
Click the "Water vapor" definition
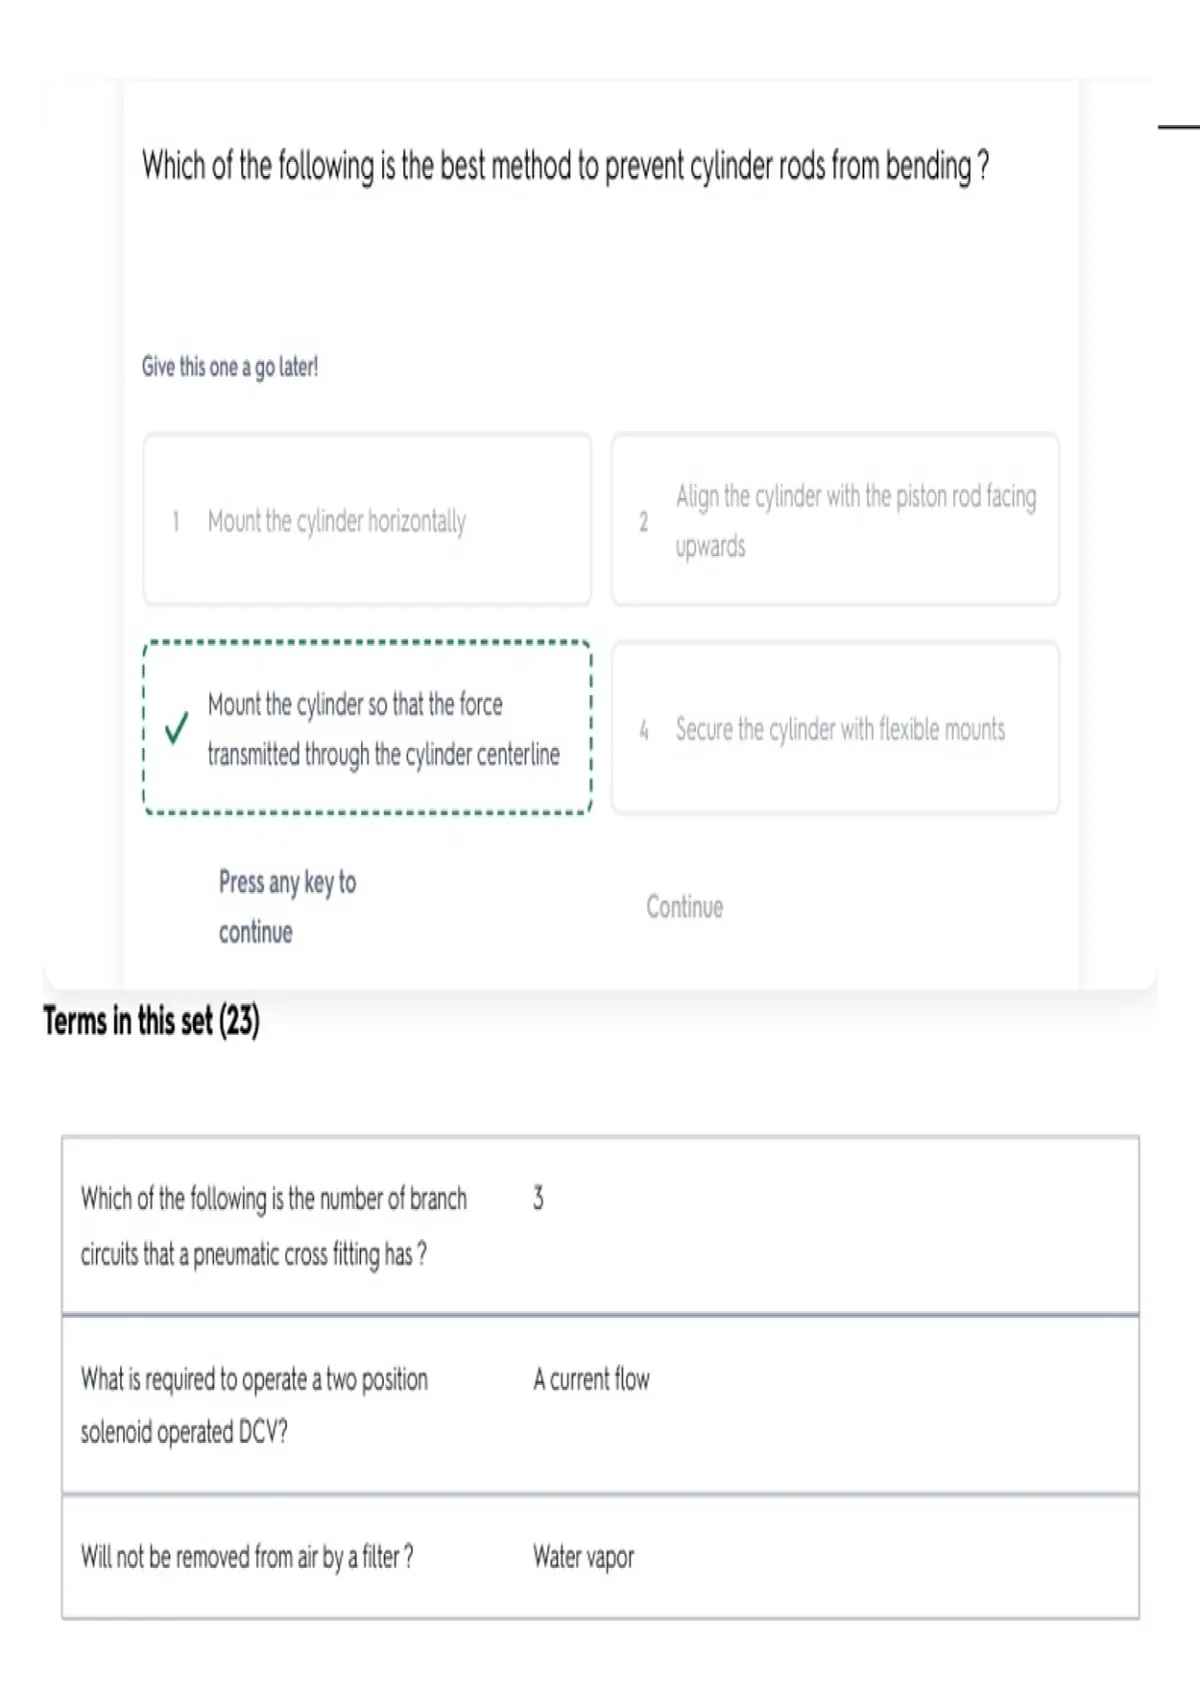[x=583, y=1557]
